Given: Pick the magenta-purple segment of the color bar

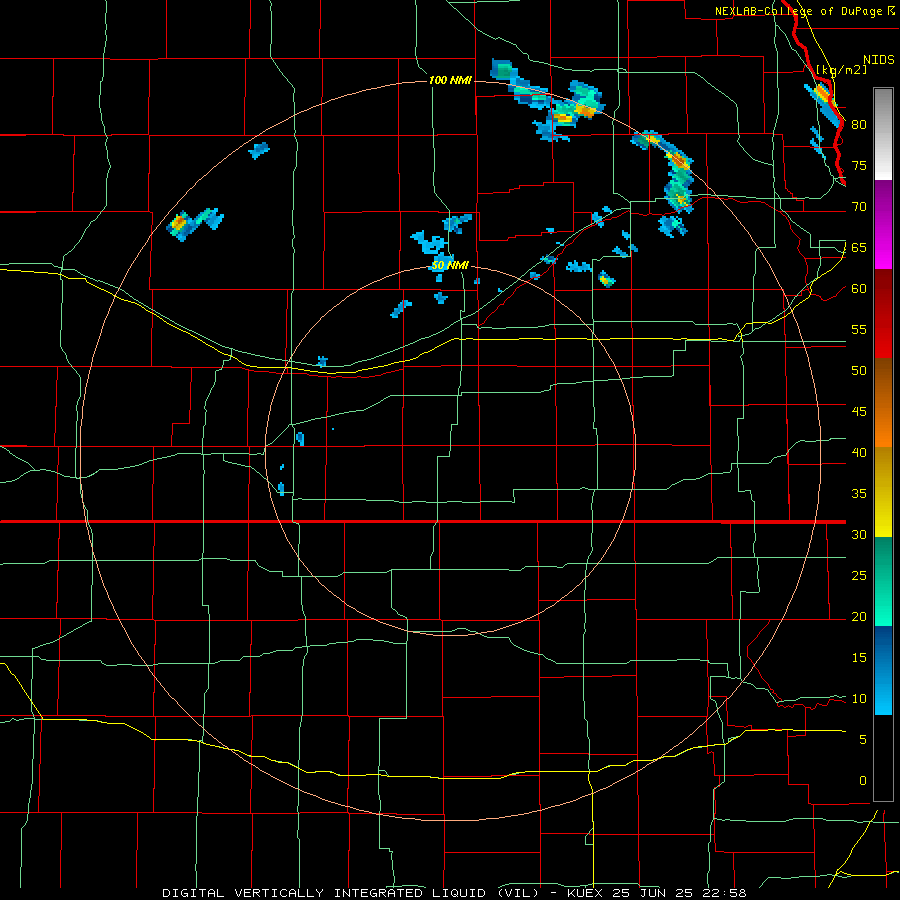Looking at the screenshot, I should click(x=883, y=224).
